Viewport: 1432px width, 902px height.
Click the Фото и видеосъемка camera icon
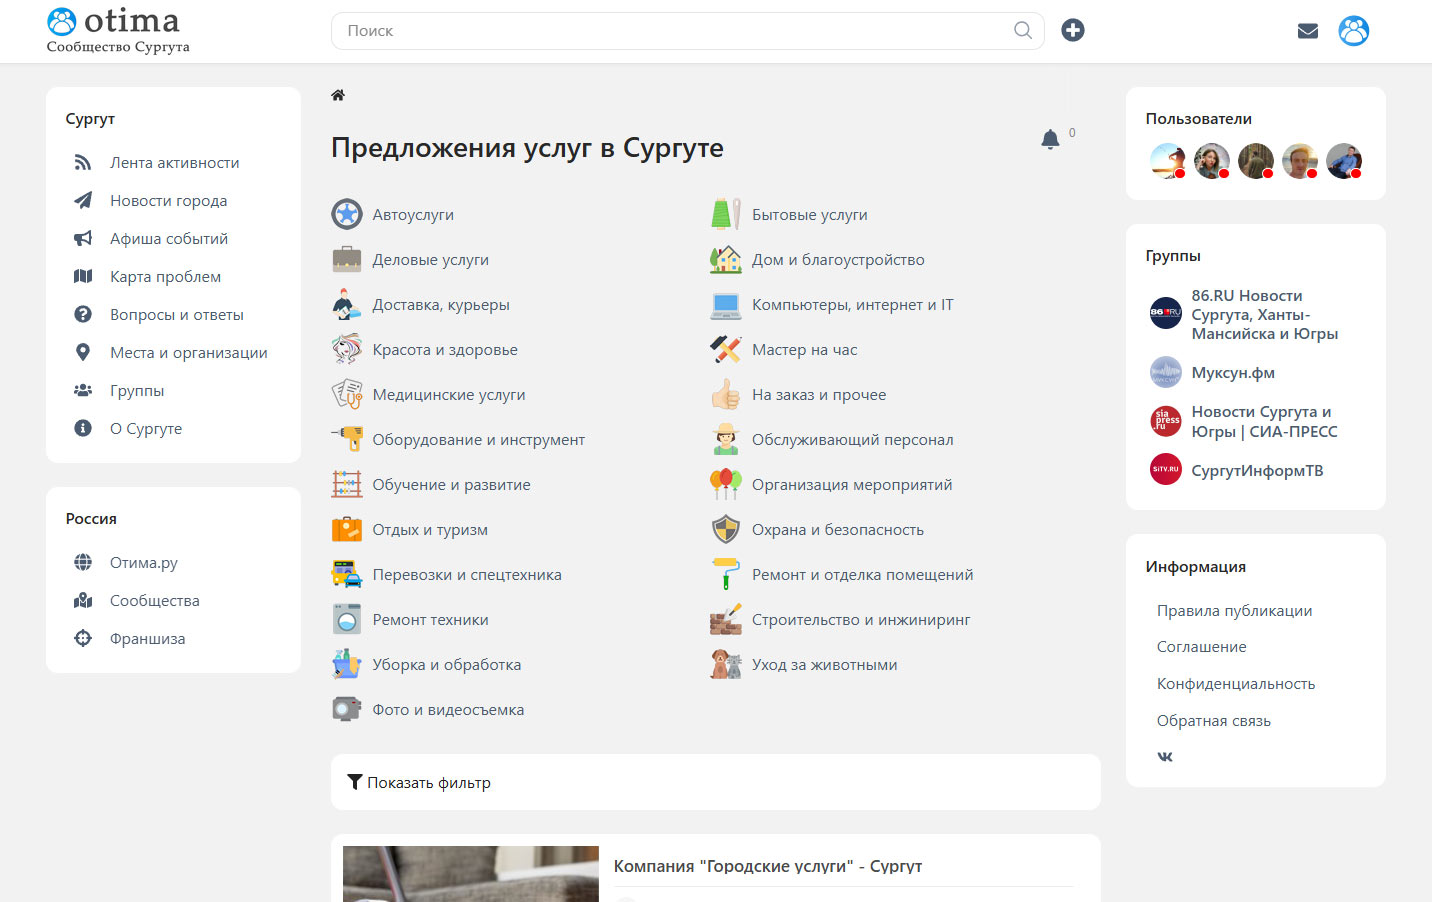pyautogui.click(x=347, y=709)
